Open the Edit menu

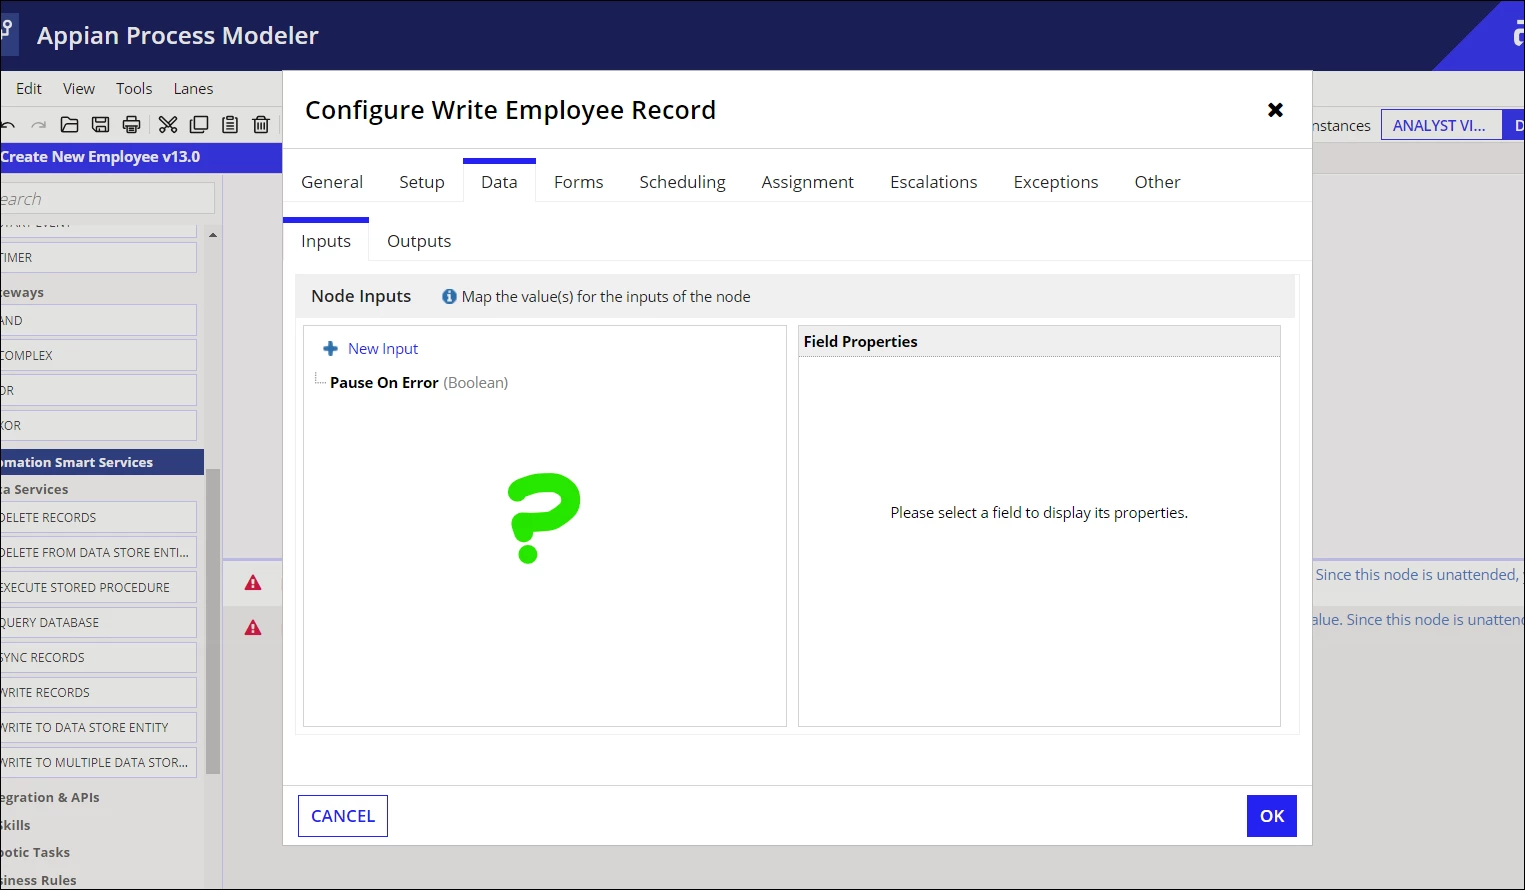click(x=29, y=89)
